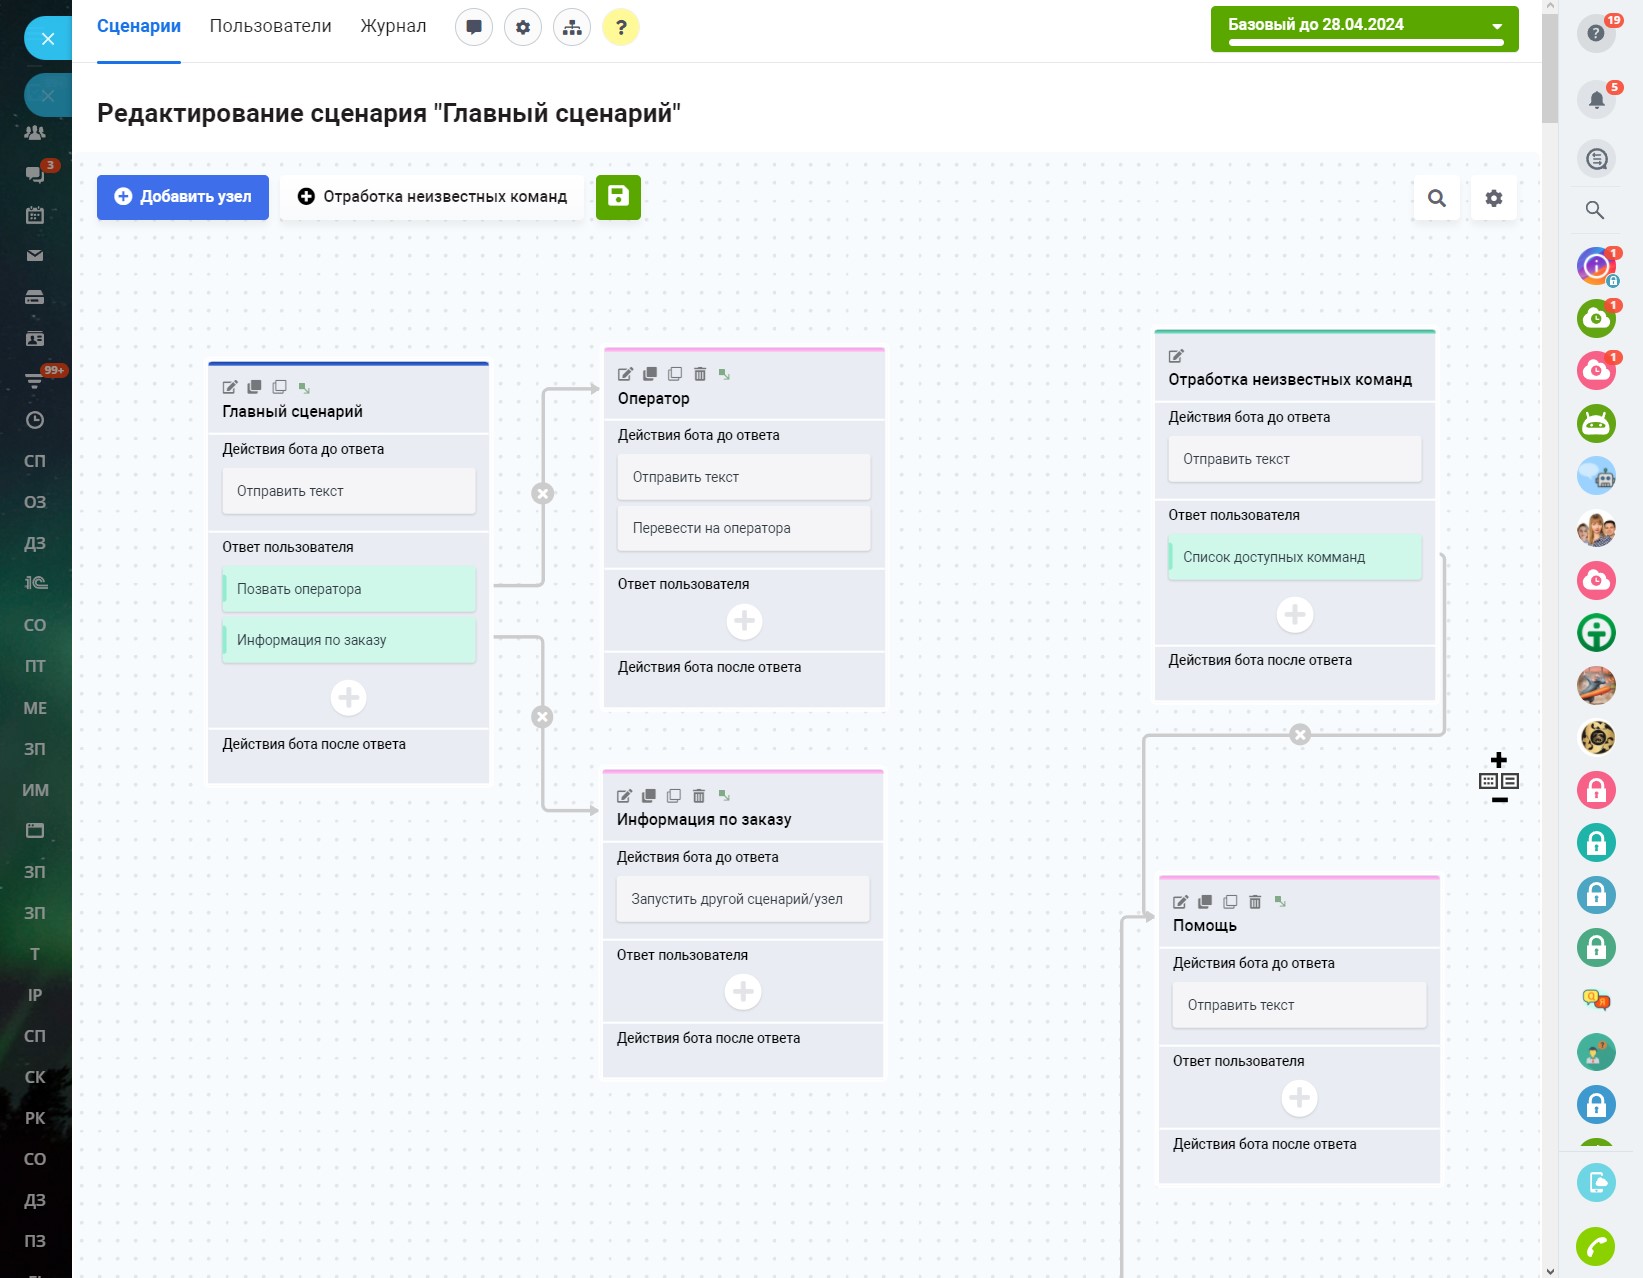Add user answer in Оператор node

pyautogui.click(x=744, y=621)
